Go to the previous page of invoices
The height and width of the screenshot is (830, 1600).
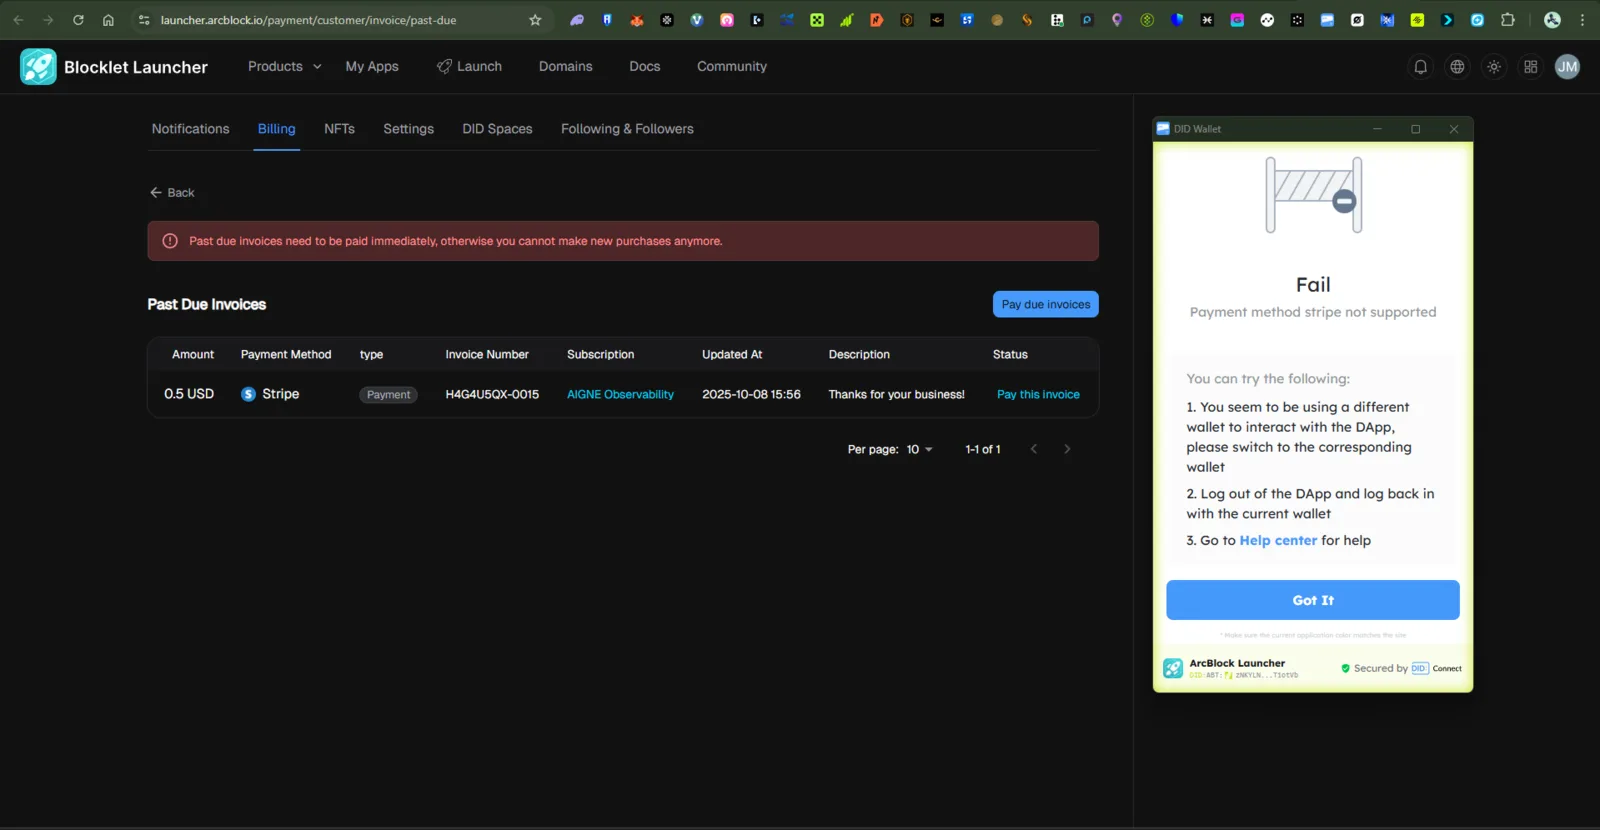click(1034, 449)
